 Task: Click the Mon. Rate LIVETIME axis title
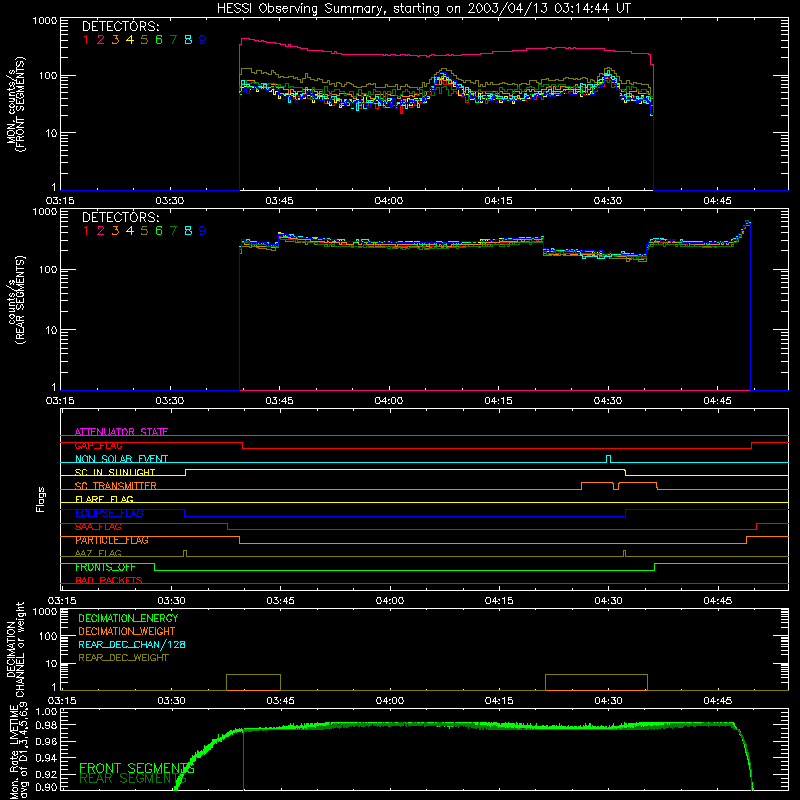[14, 751]
